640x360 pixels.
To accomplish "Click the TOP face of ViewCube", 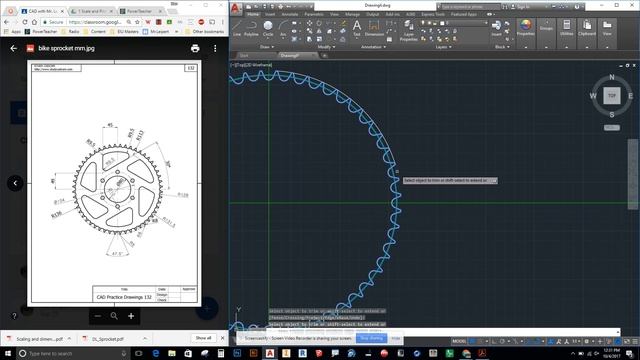I will pyautogui.click(x=611, y=96).
